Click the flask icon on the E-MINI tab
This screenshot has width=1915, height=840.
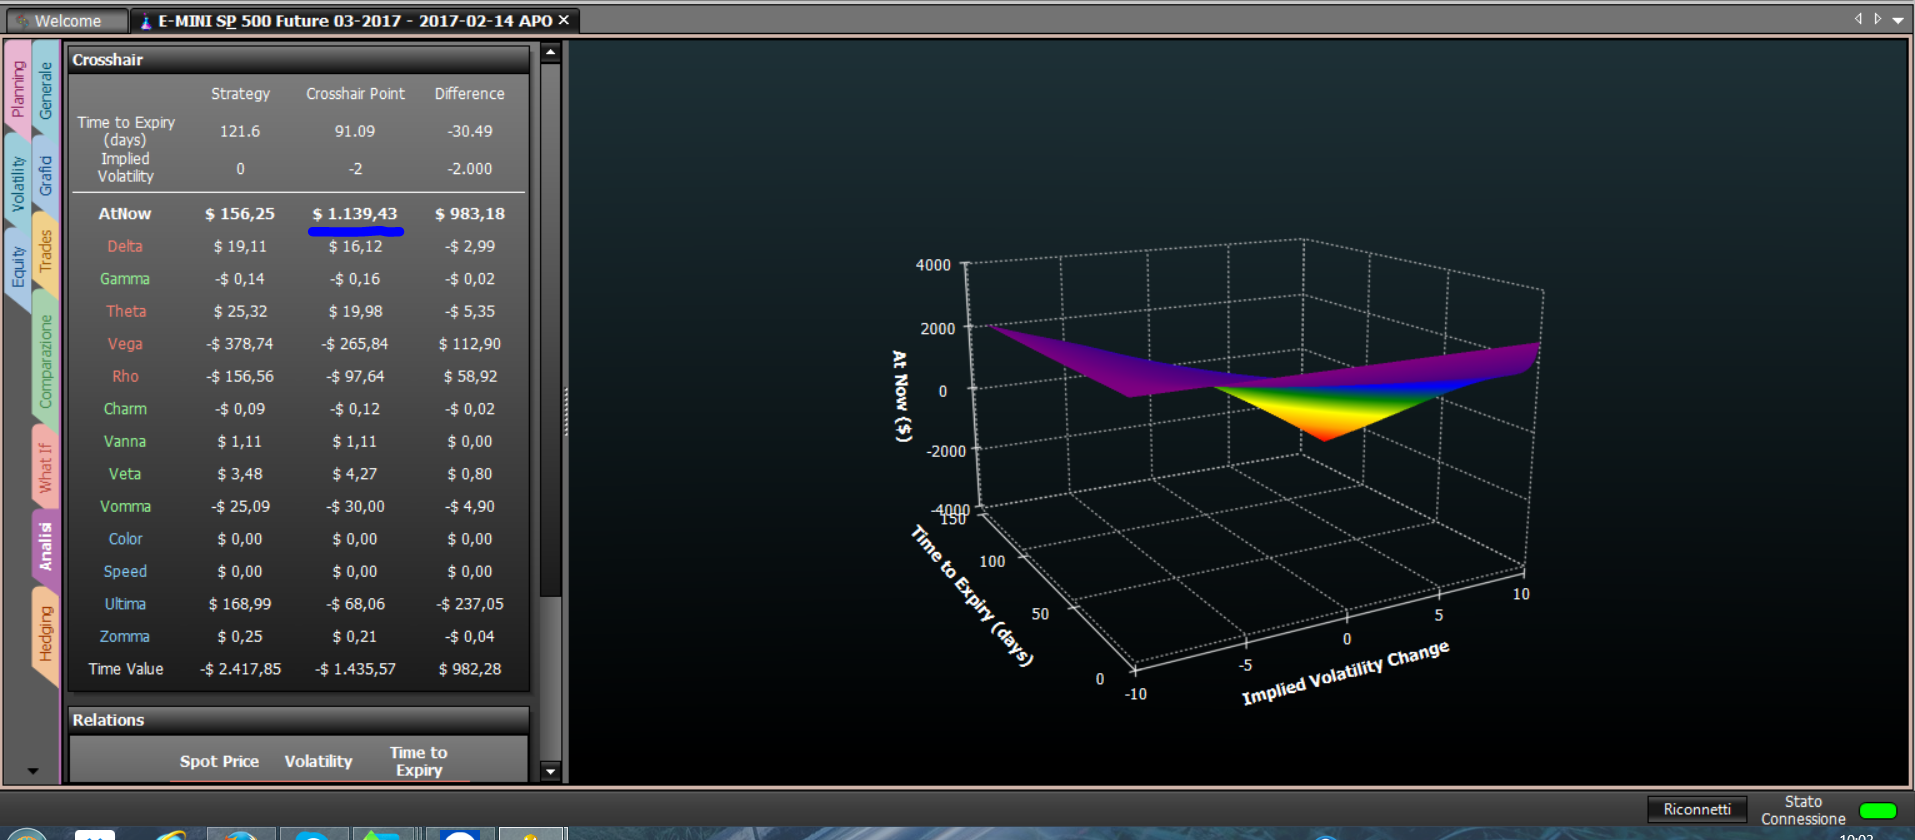145,20
